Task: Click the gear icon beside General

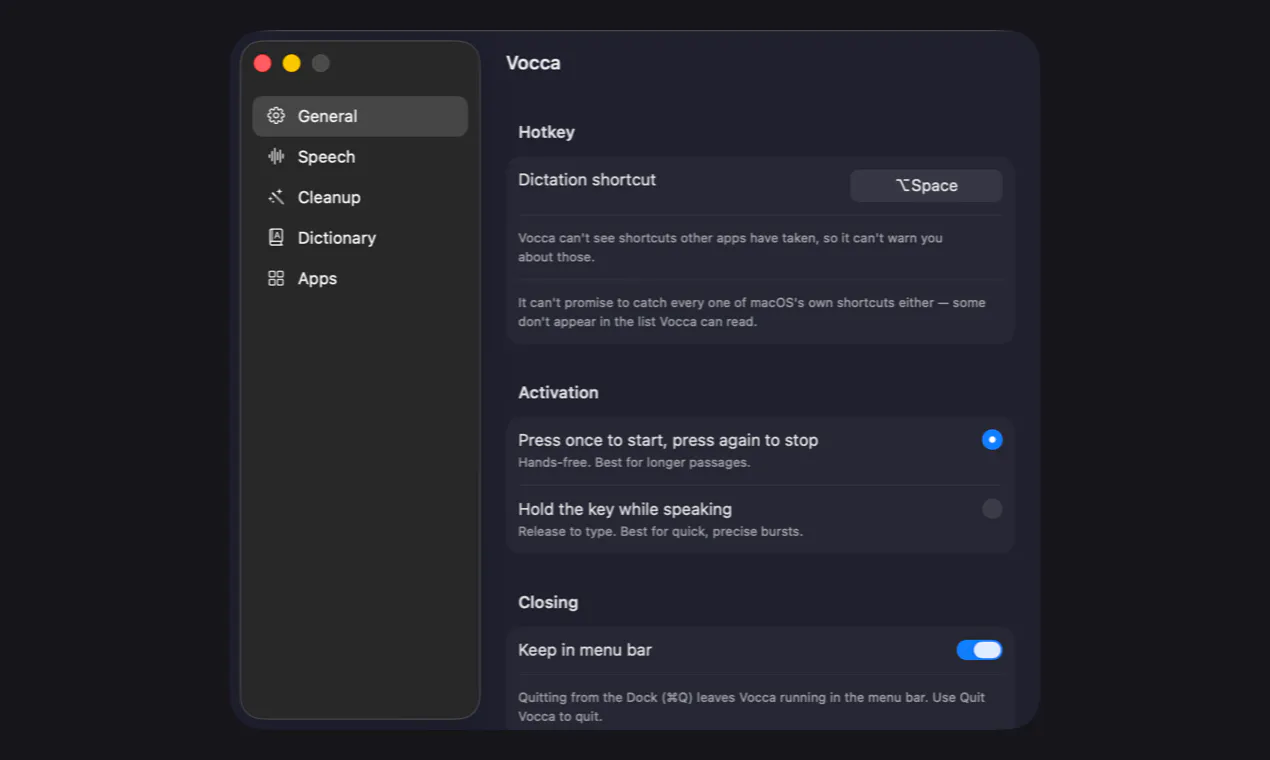Action: (x=276, y=116)
